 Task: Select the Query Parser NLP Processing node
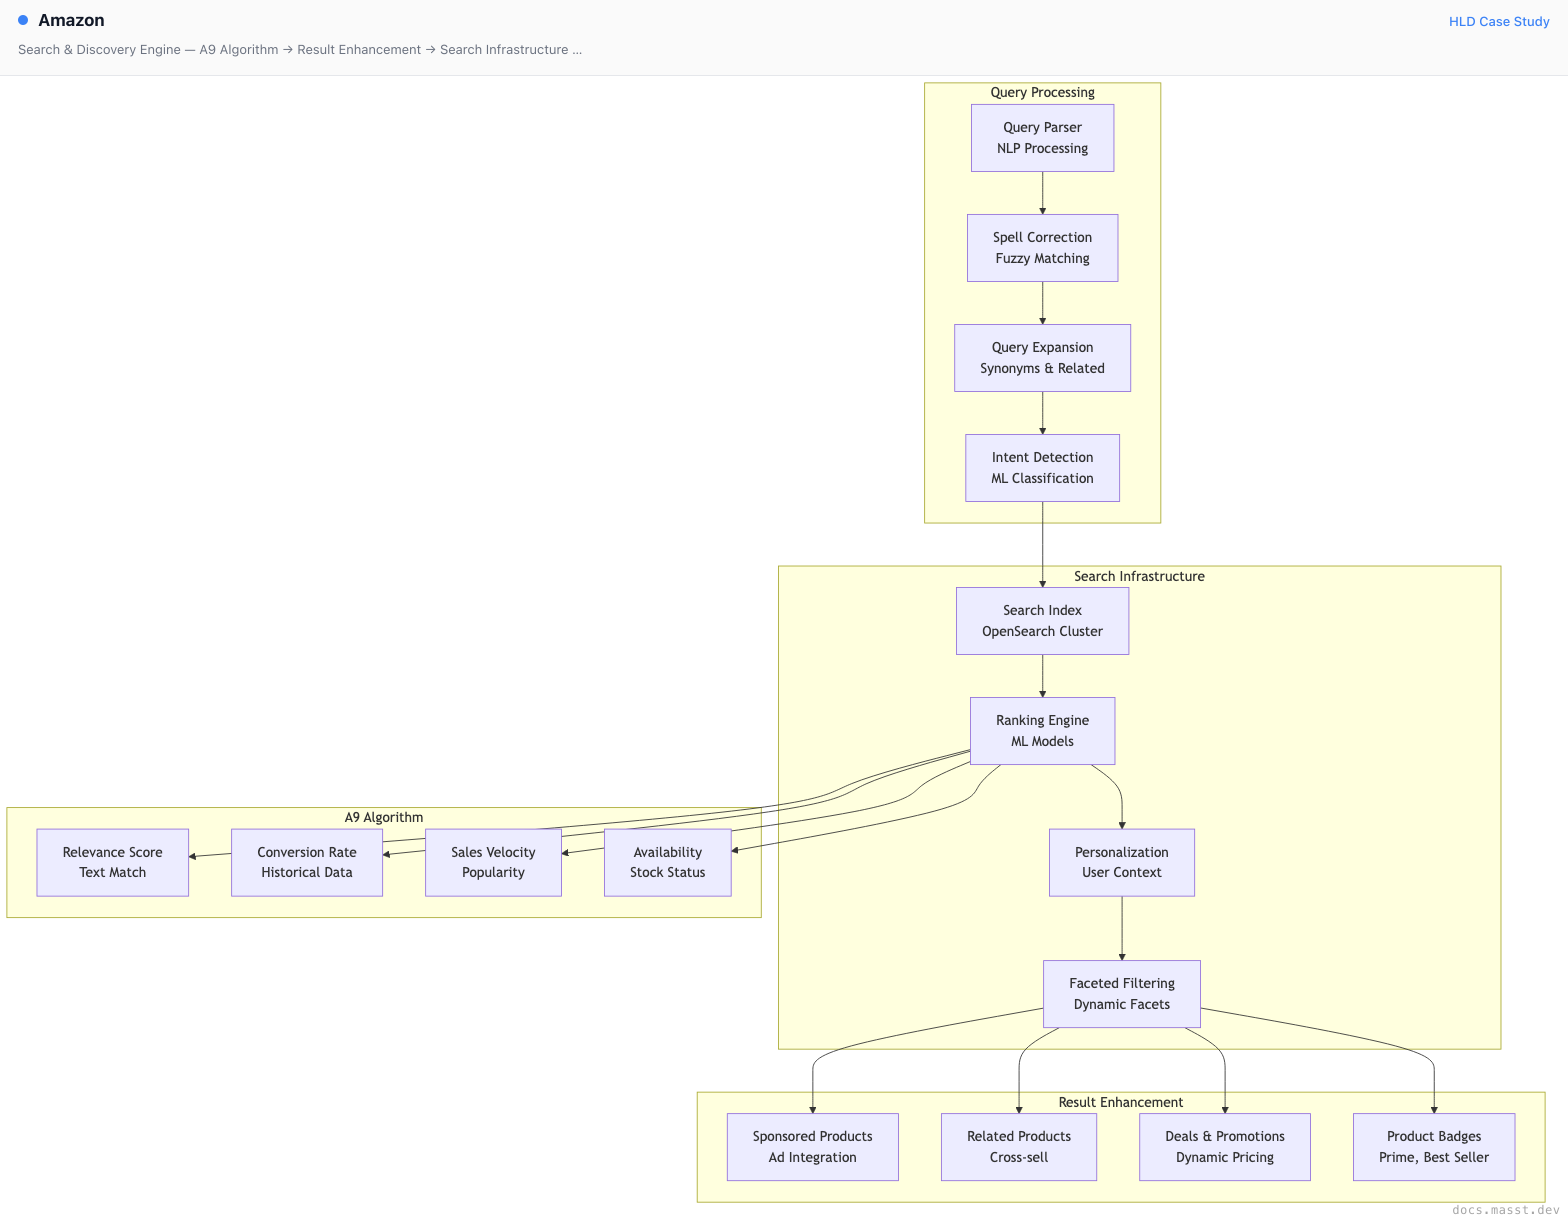[x=1042, y=138]
